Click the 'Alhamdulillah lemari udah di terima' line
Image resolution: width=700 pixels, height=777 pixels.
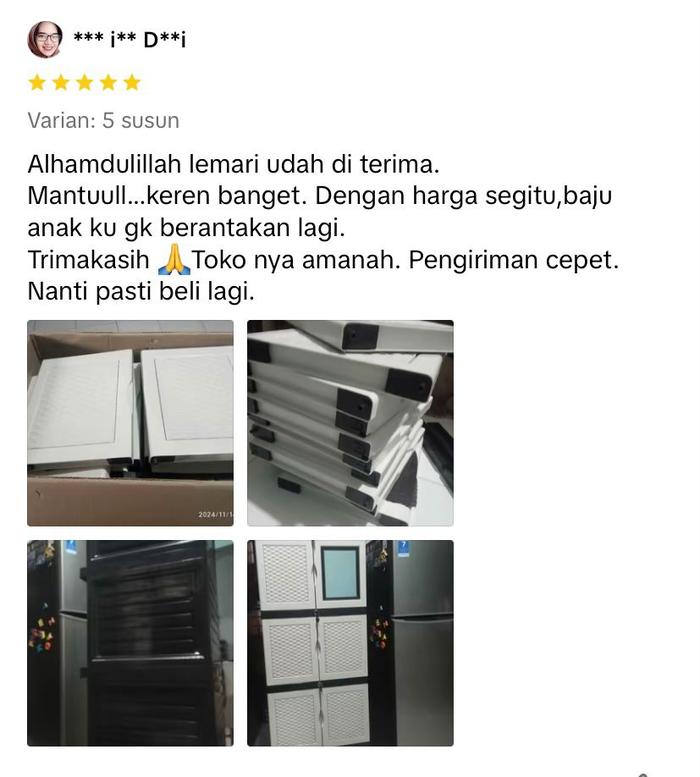[x=233, y=165]
